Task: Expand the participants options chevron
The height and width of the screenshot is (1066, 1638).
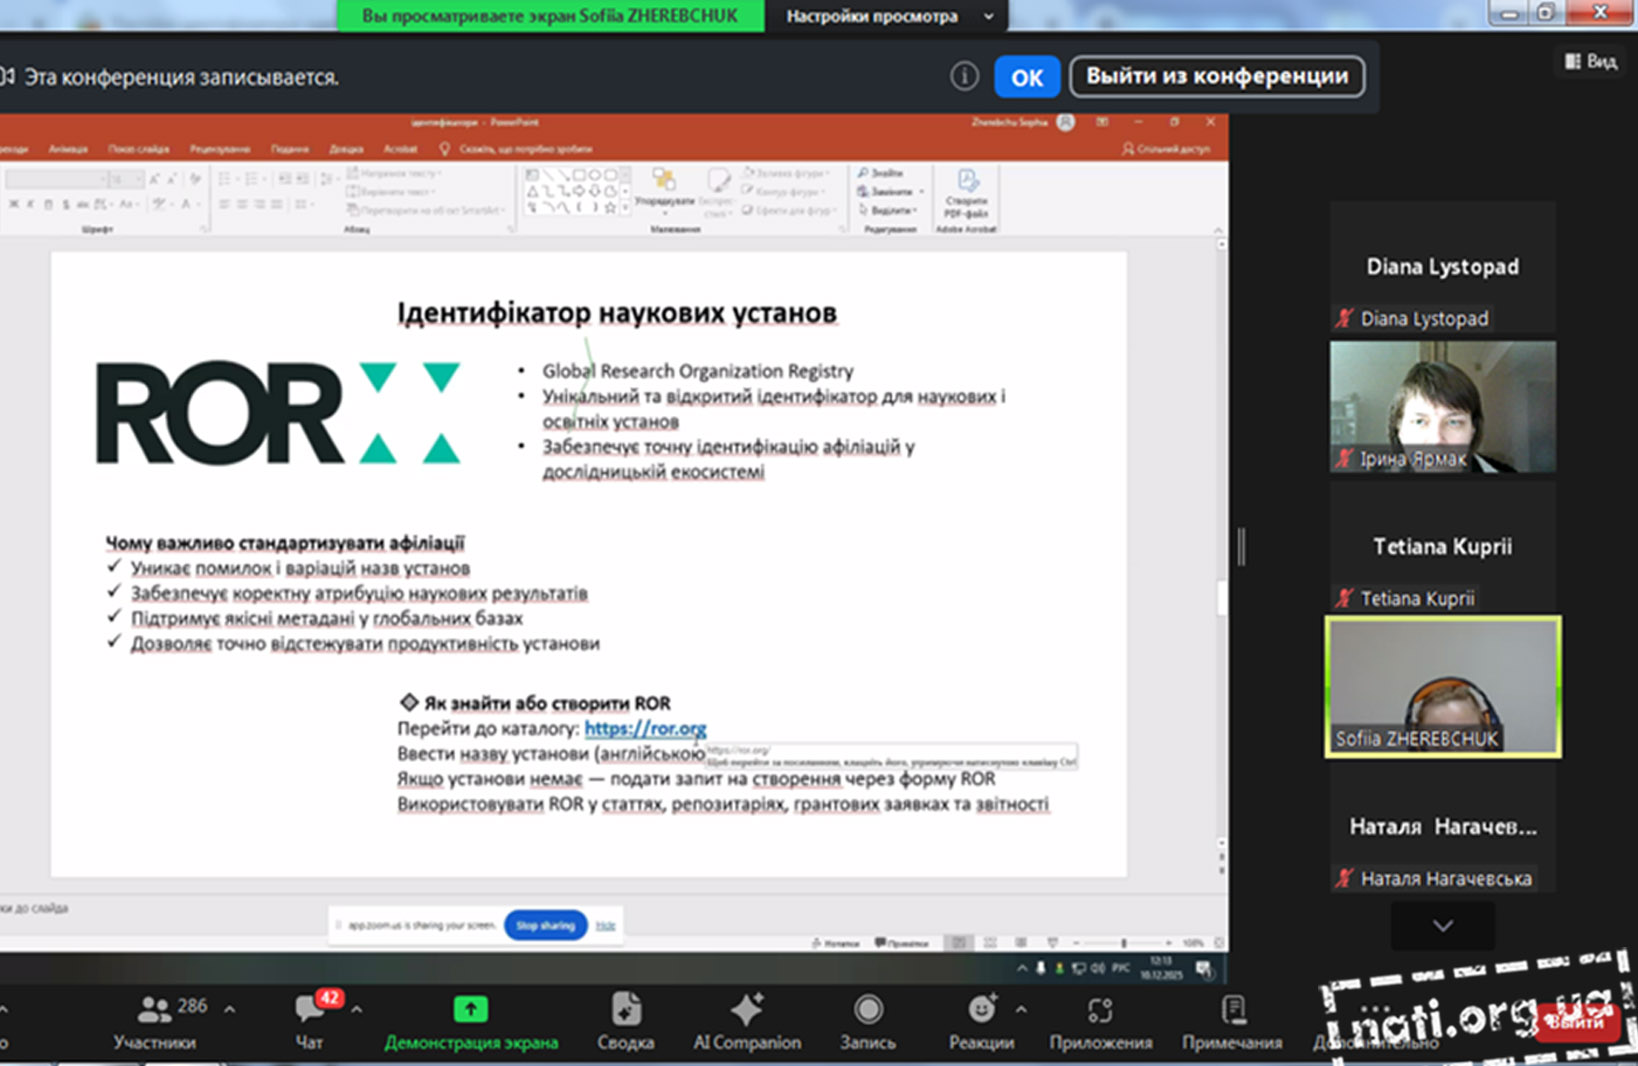Action: click(x=230, y=1009)
